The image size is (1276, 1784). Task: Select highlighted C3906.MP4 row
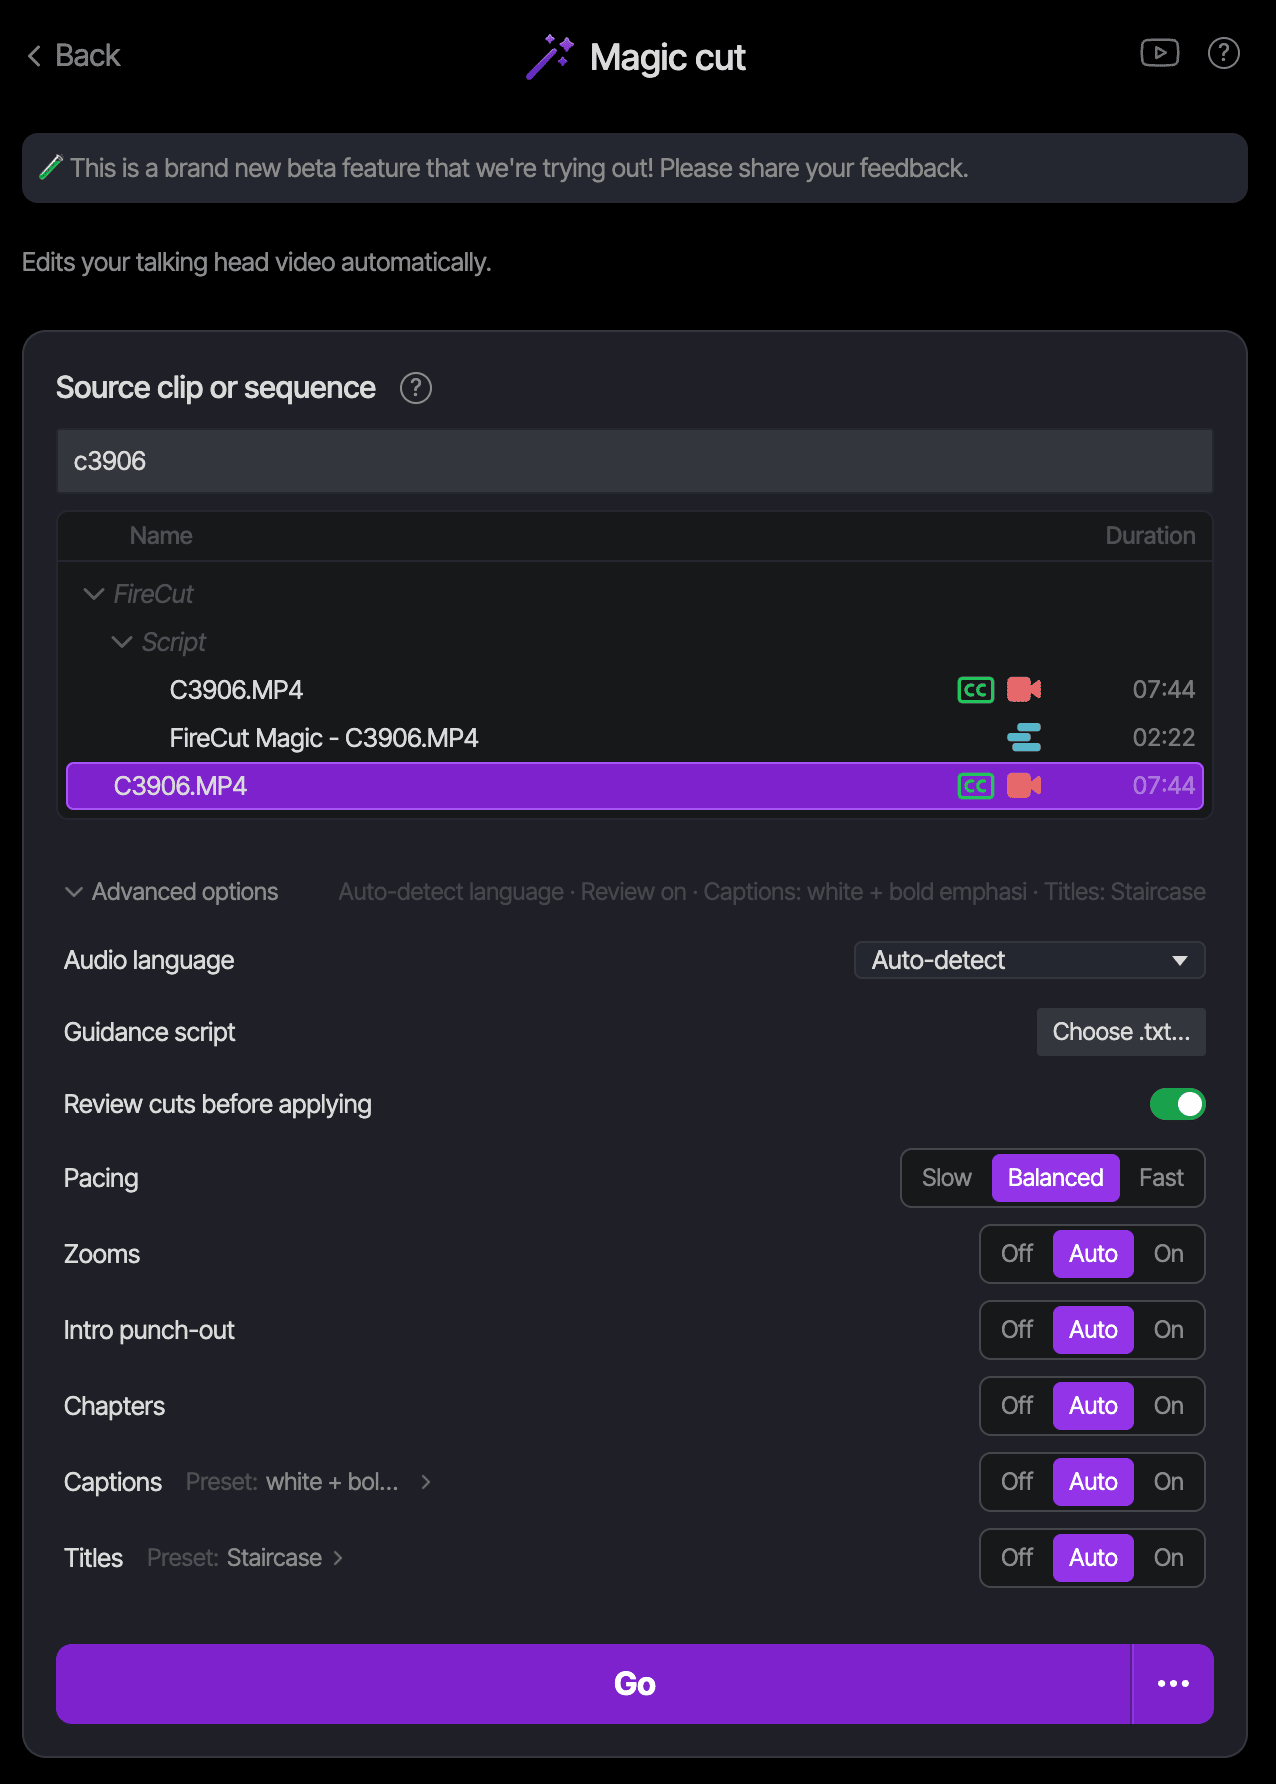[635, 786]
